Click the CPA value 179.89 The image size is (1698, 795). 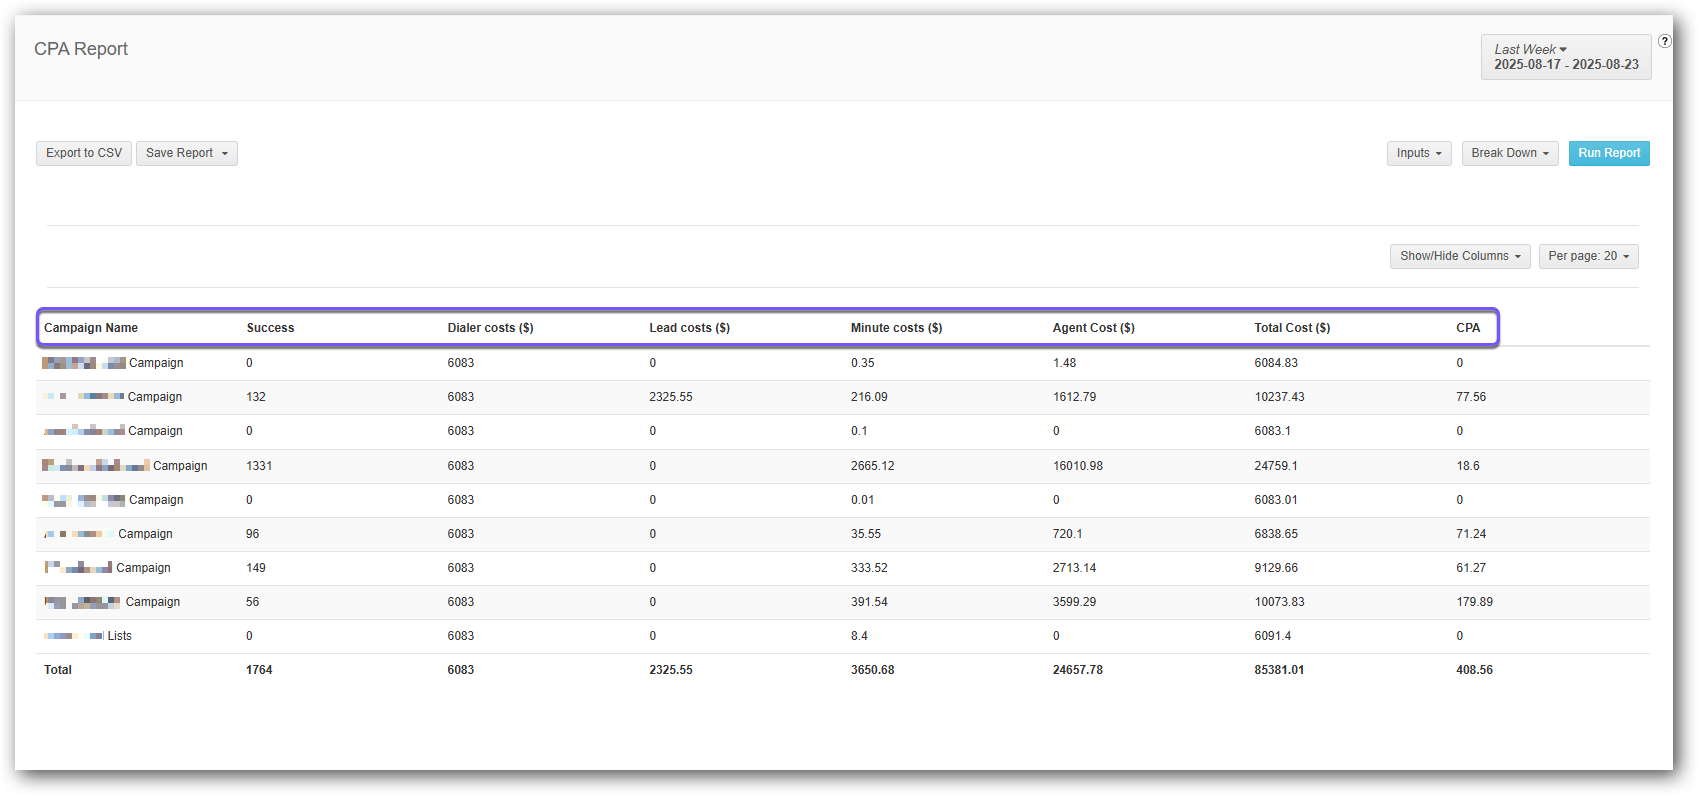coord(1475,602)
